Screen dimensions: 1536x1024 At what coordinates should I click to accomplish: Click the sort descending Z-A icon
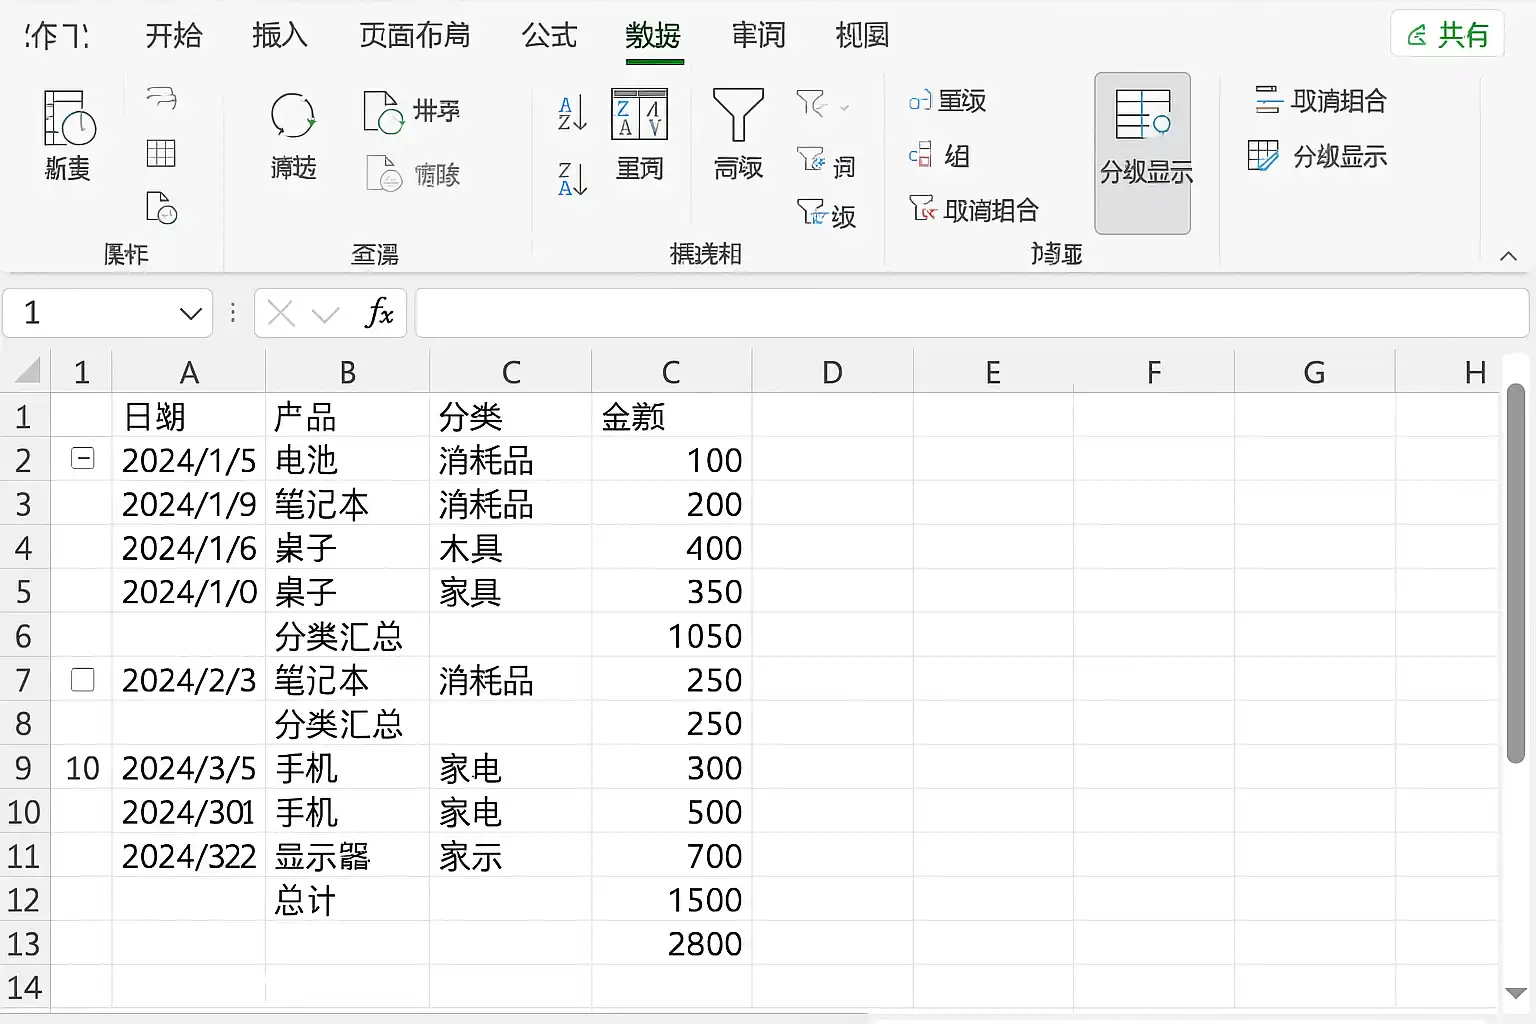tap(572, 178)
